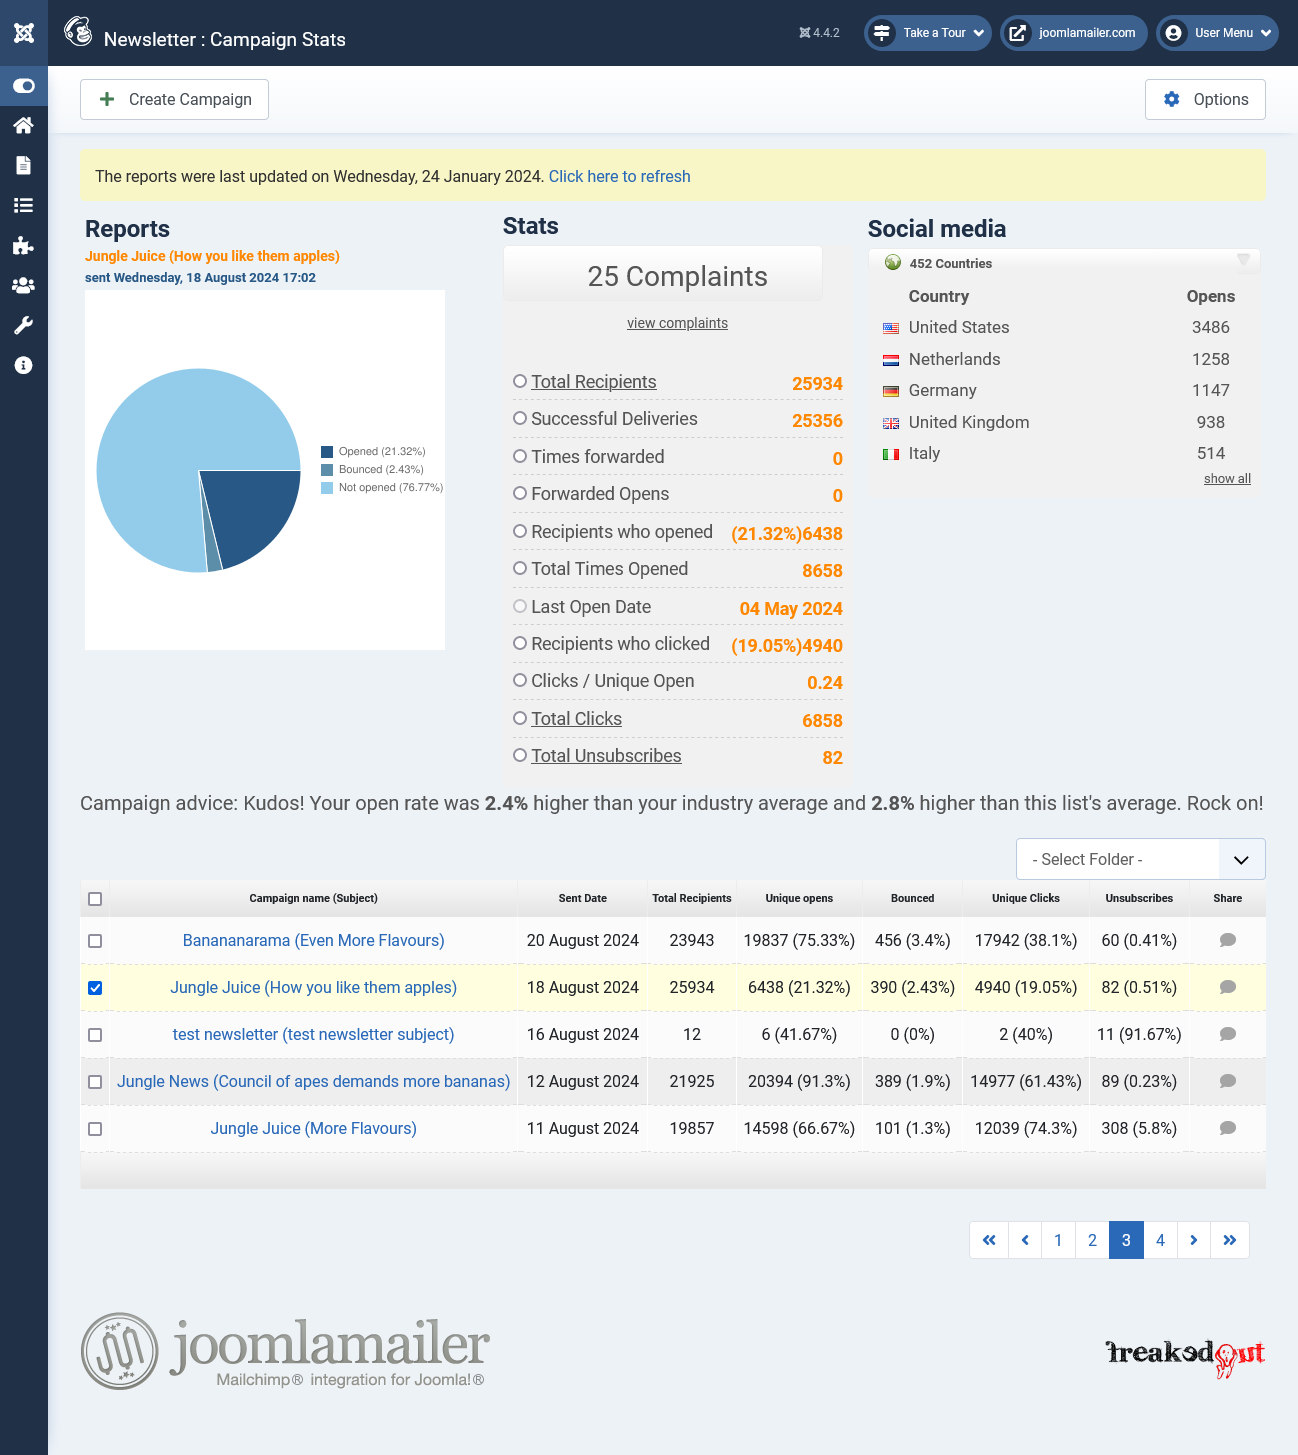Go to page 1 in pagination
The image size is (1298, 1455).
(x=1058, y=1240)
